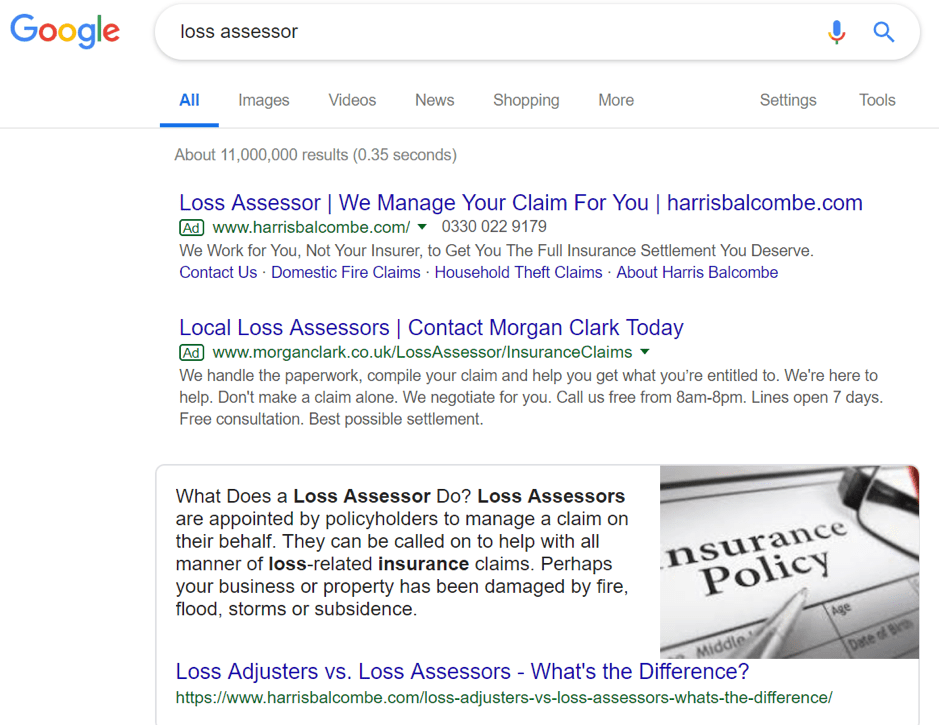Click the Insurance Policy snippet image
This screenshot has height=725, width=939.
[789, 562]
